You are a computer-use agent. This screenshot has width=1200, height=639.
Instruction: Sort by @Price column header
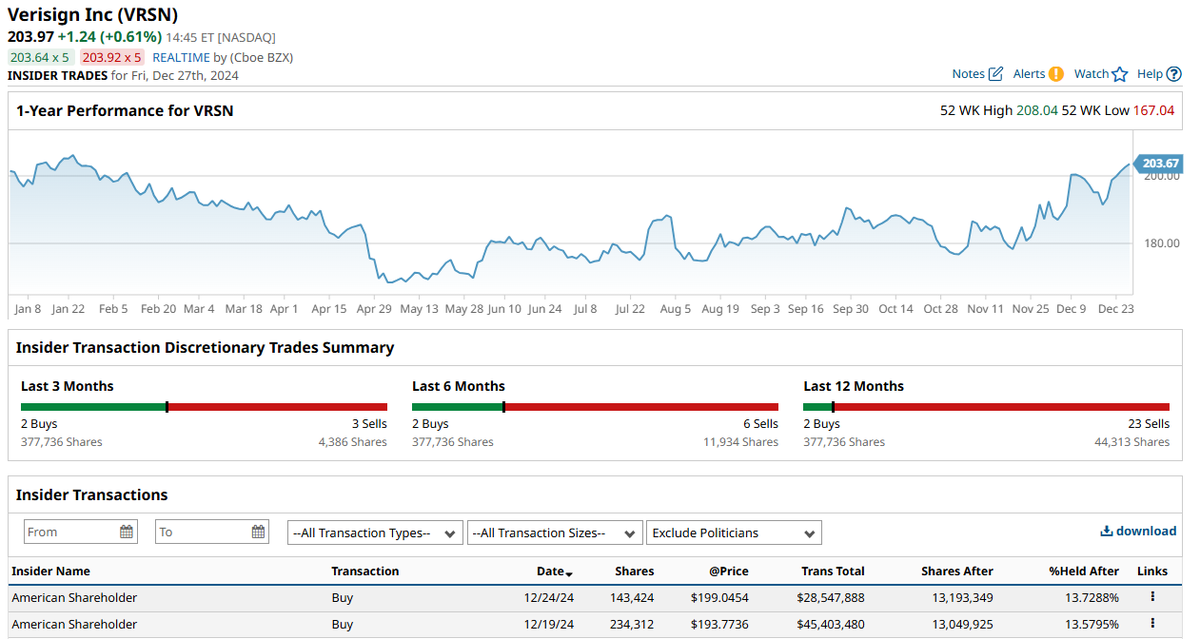pos(727,571)
